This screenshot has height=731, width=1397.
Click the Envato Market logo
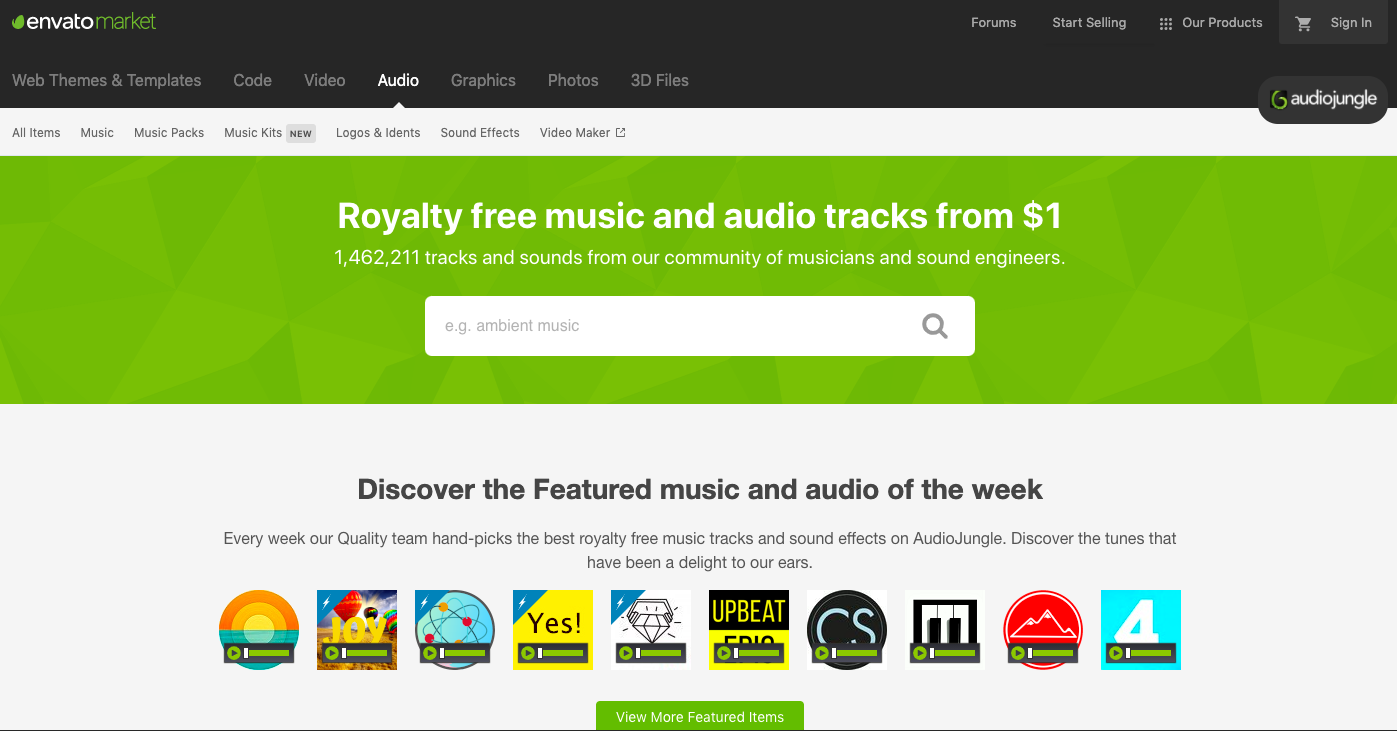coord(84,22)
